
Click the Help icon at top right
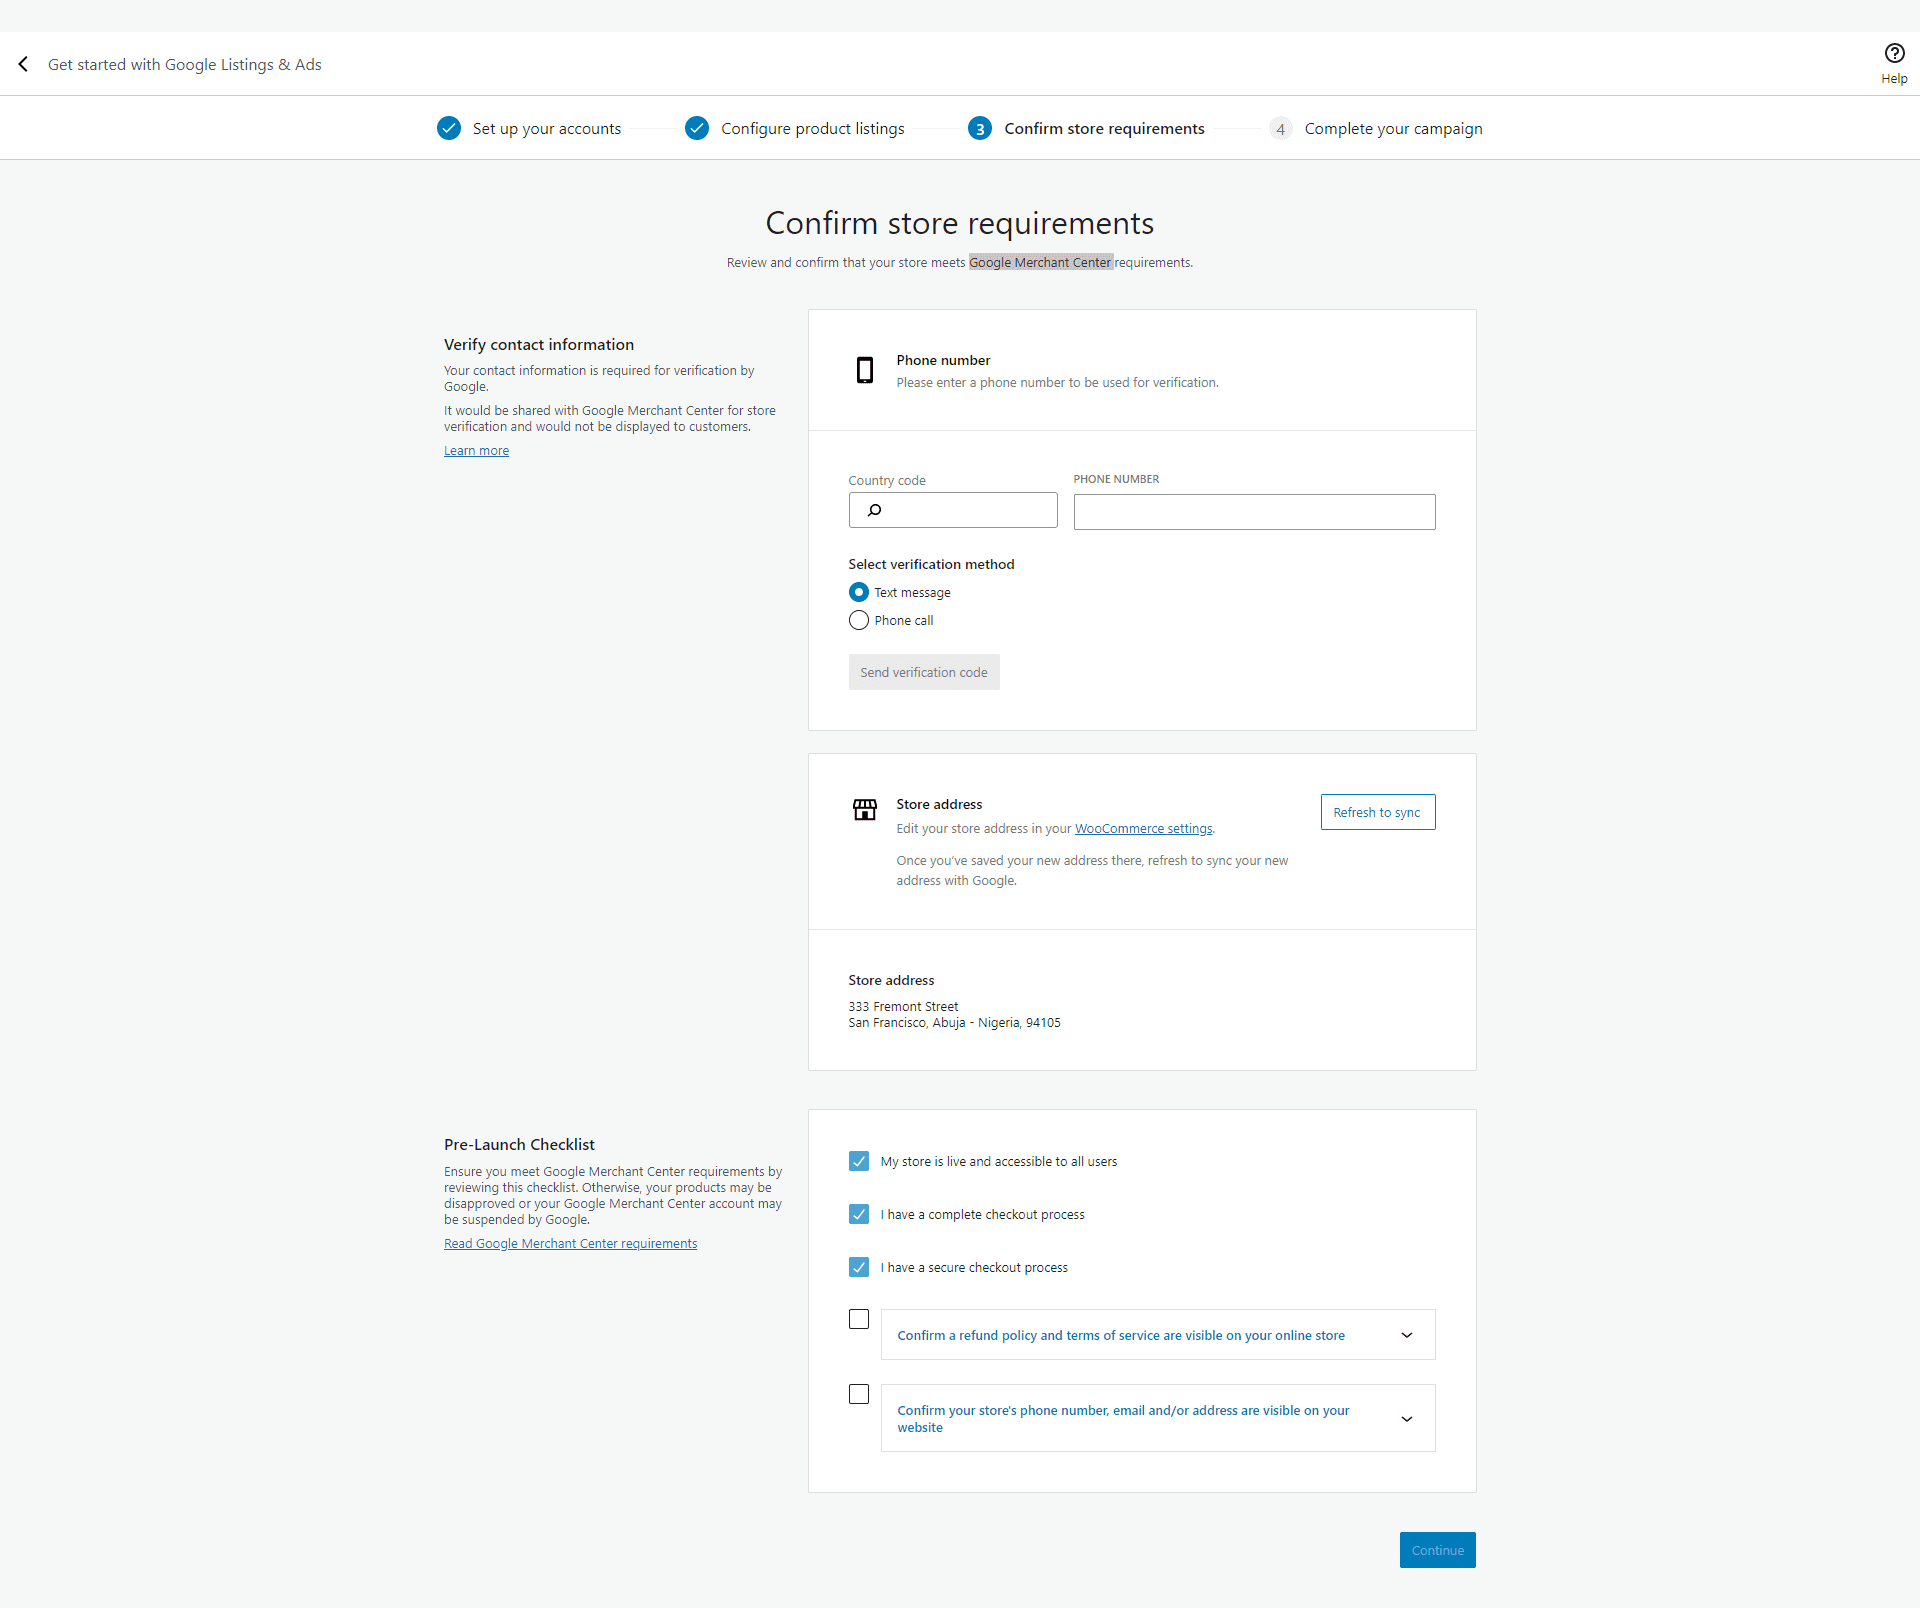pyautogui.click(x=1894, y=54)
